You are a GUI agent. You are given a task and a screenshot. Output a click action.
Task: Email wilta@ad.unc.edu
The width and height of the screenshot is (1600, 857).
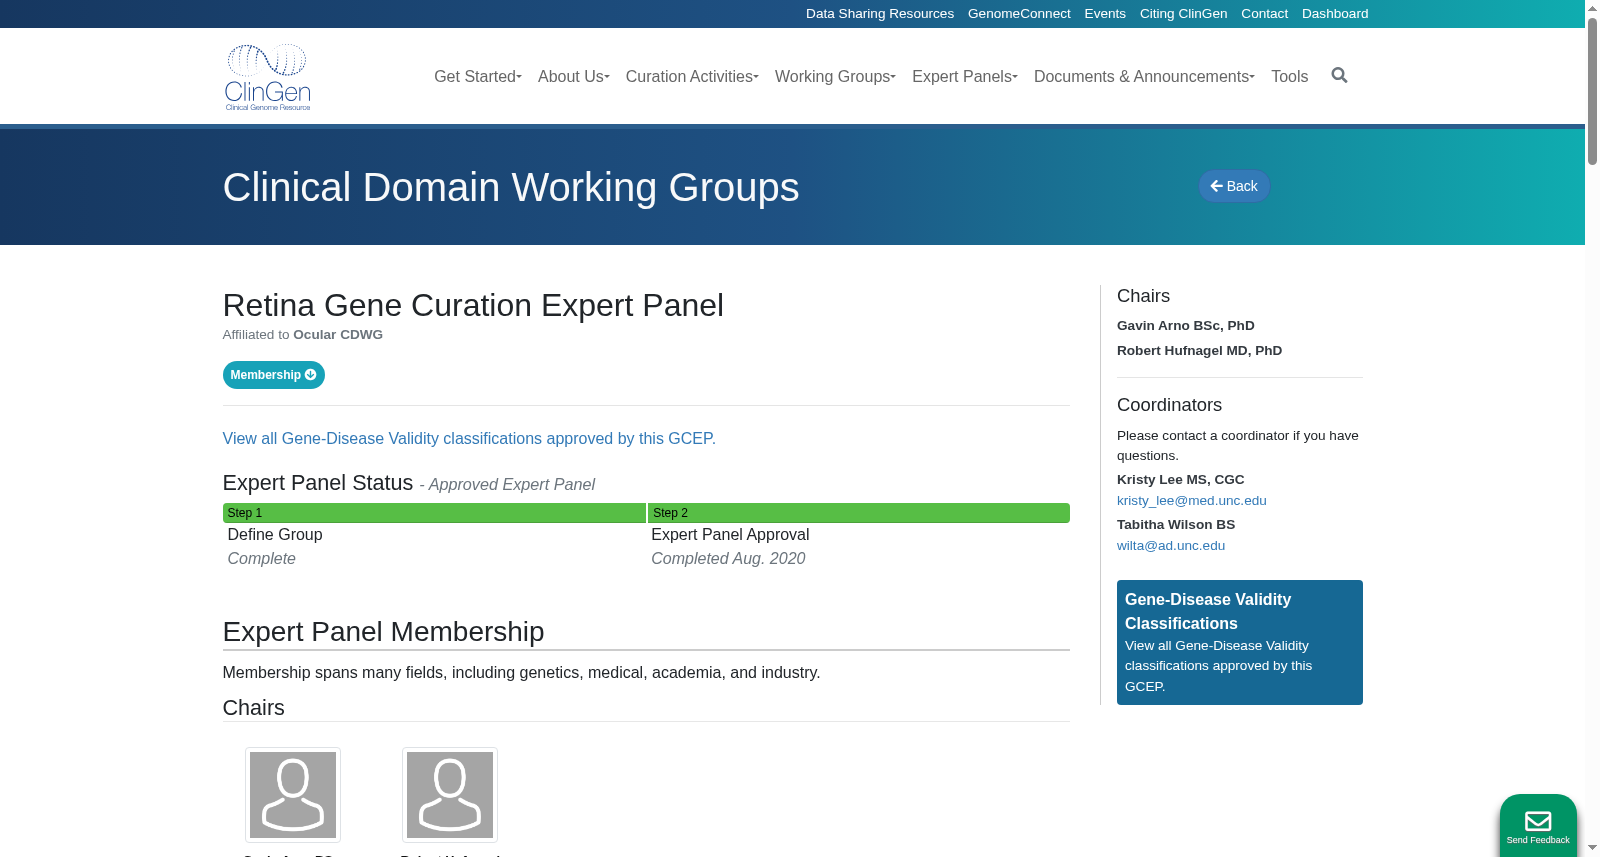(1171, 546)
